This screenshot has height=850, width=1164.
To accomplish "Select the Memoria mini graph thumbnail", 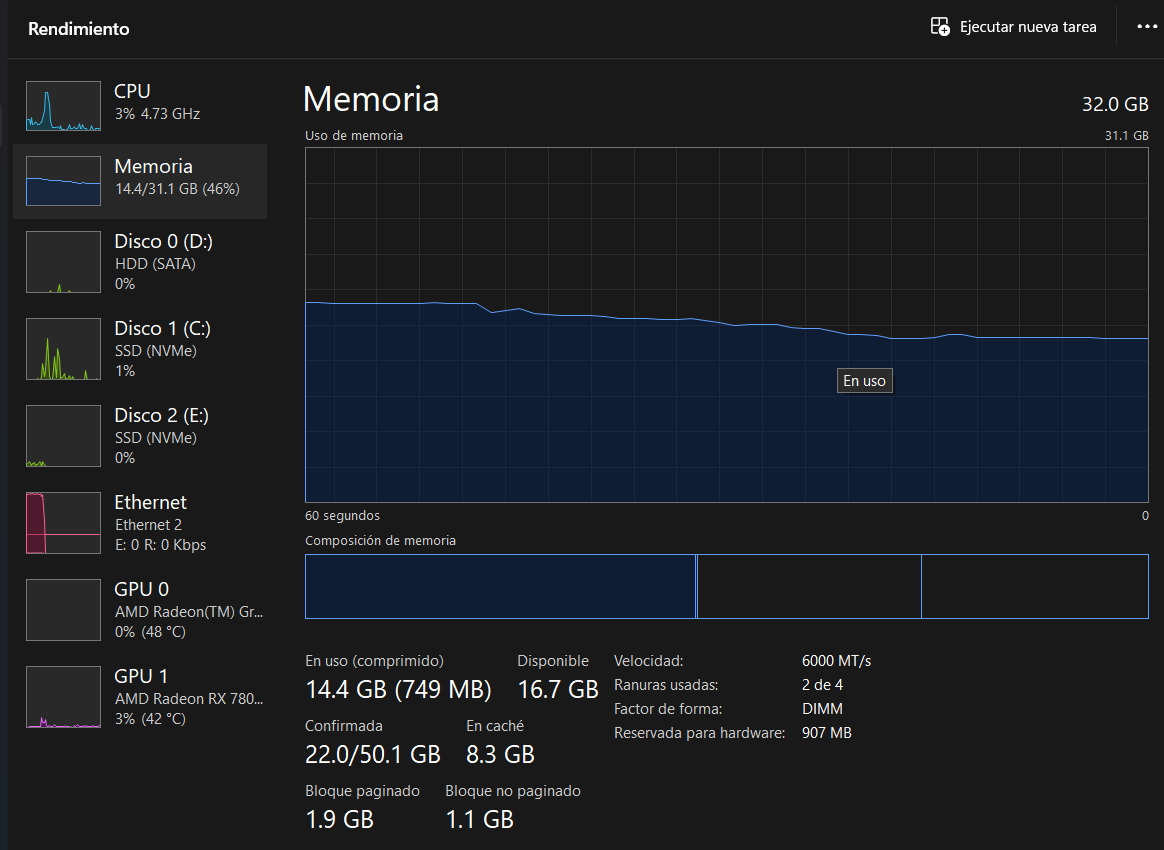I will point(63,181).
